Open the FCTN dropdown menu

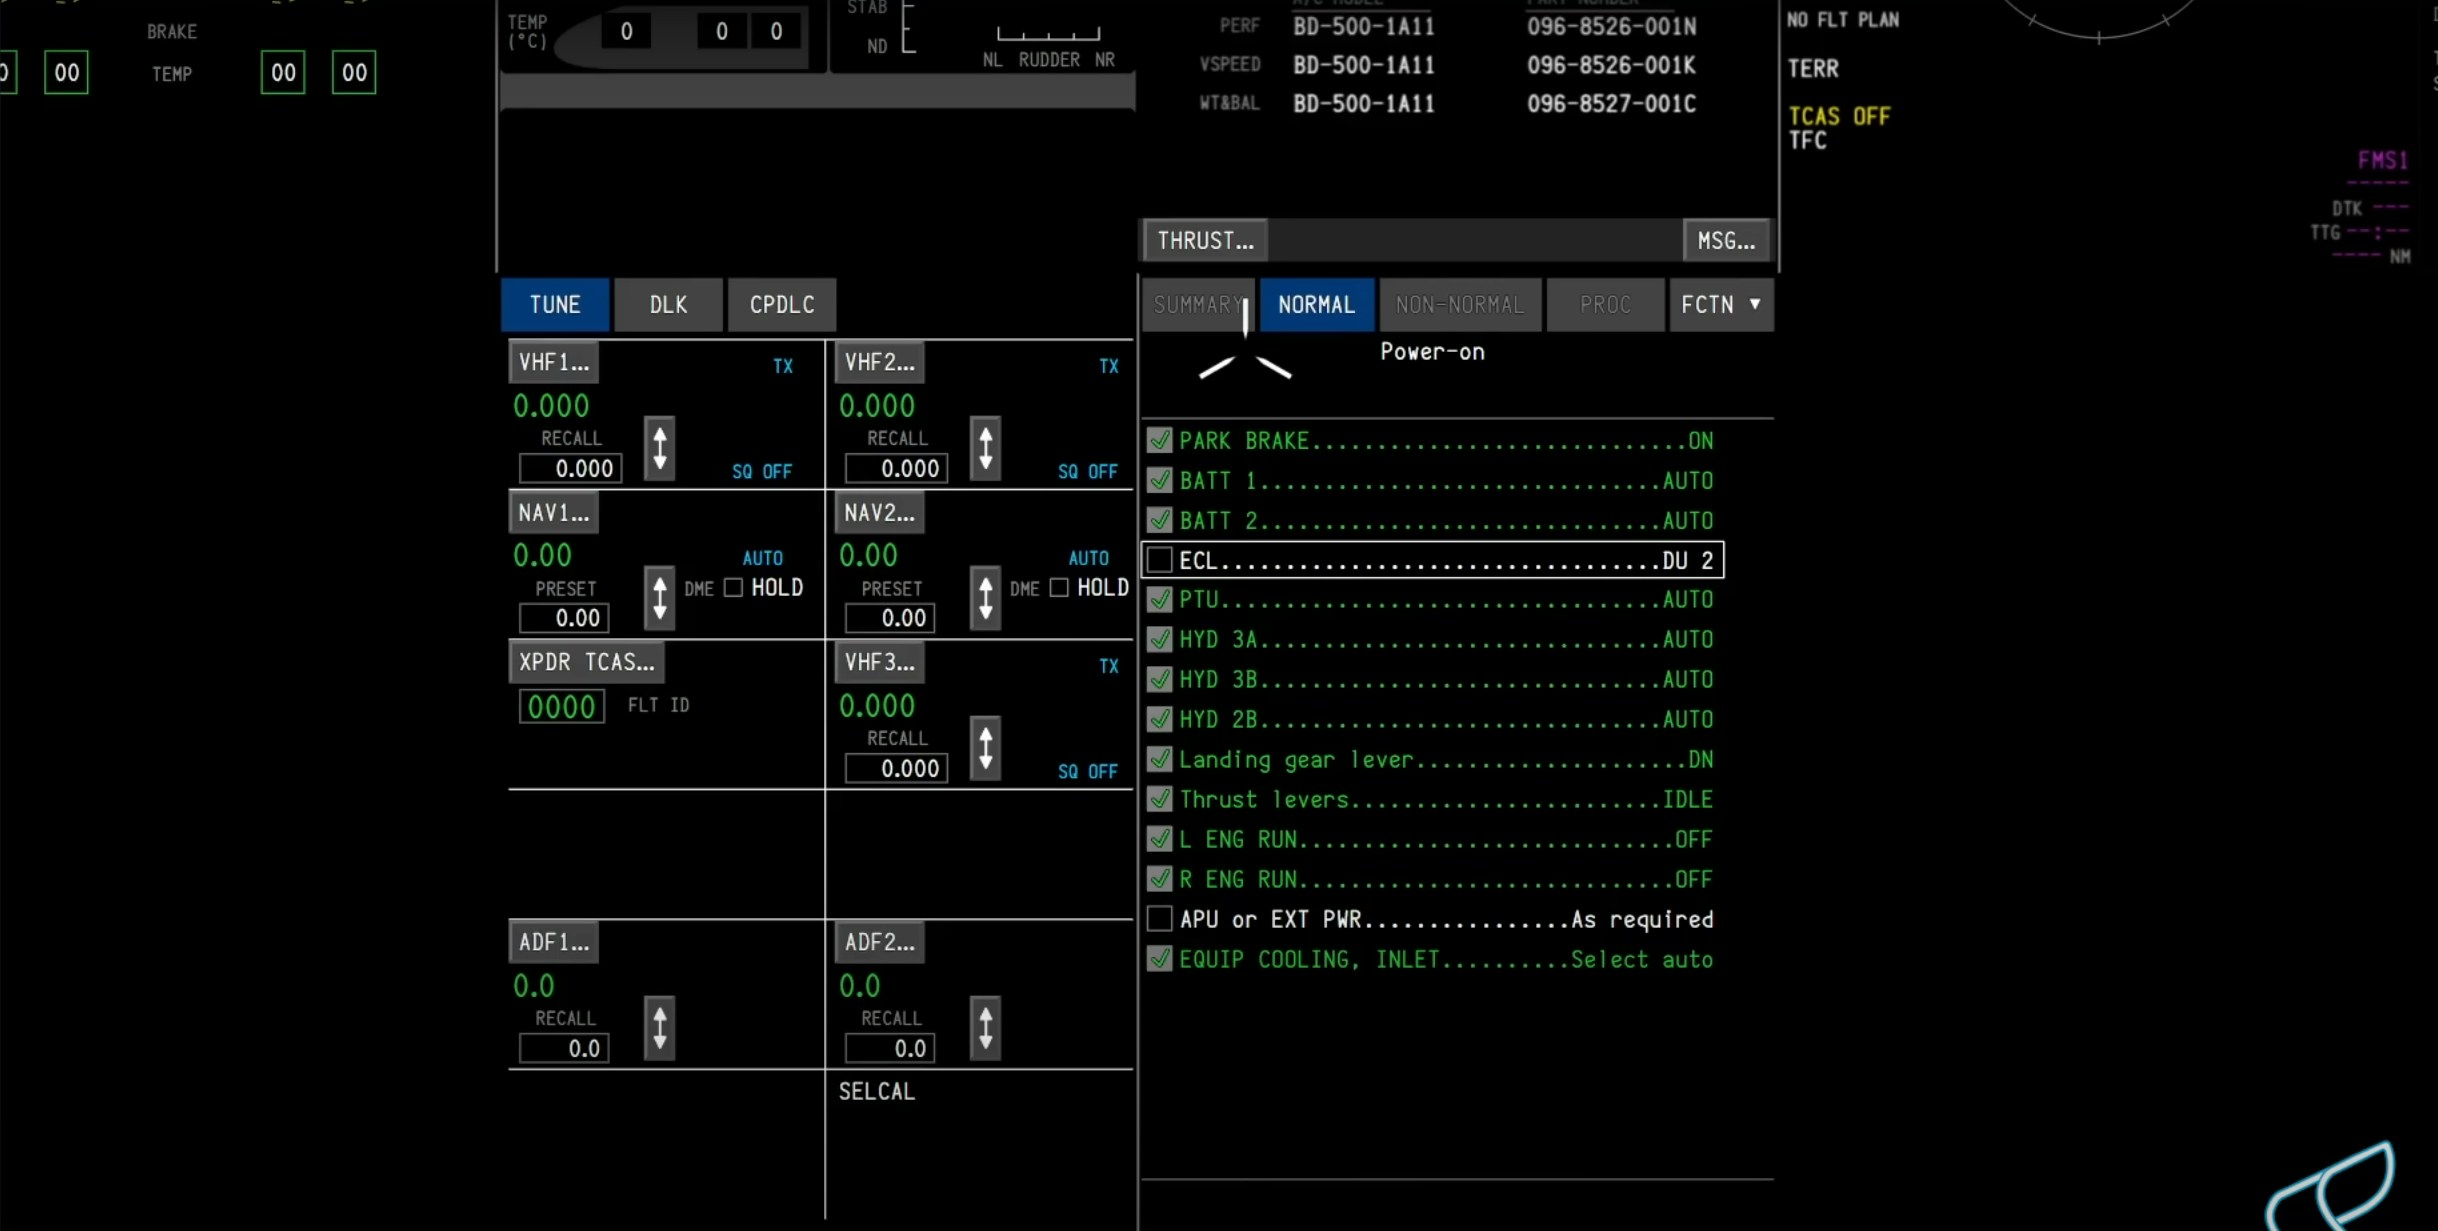coord(1720,305)
